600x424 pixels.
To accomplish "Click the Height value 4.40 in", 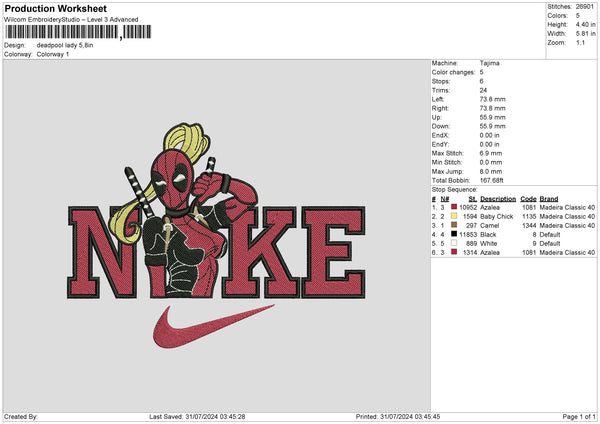I will 585,24.
